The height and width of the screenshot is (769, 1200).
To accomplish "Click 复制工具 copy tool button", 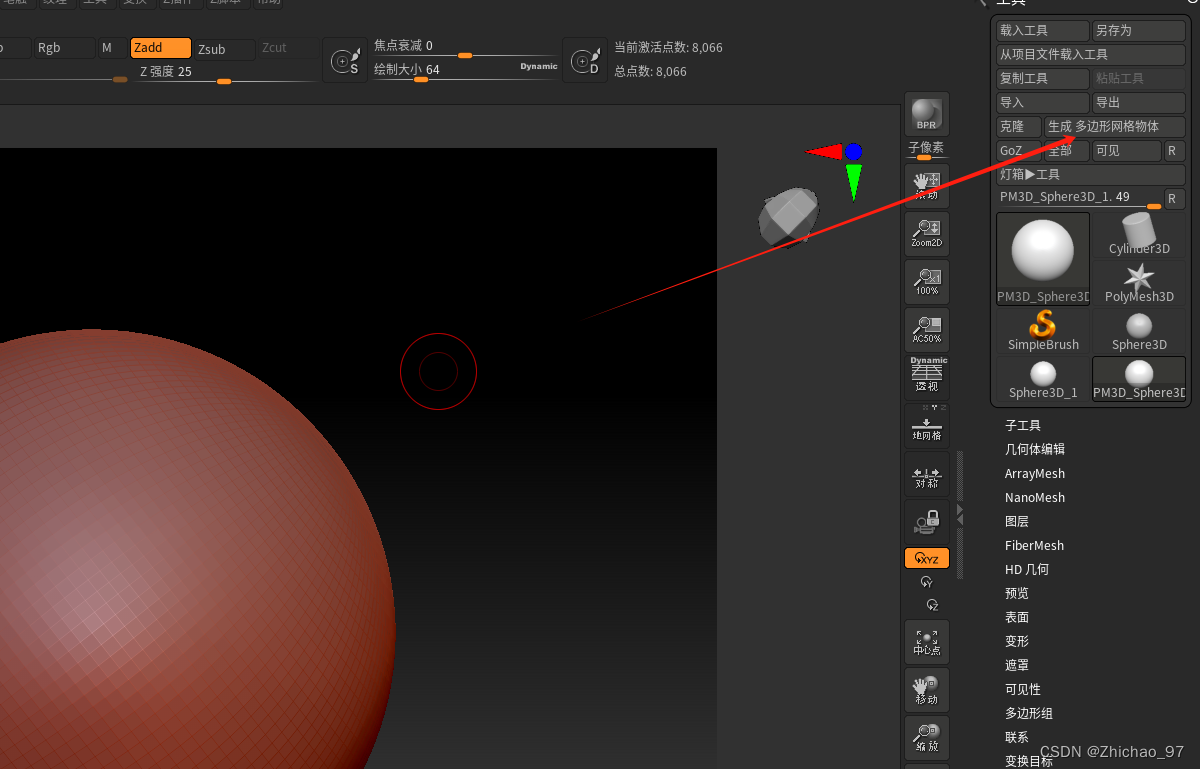I will click(x=1043, y=79).
